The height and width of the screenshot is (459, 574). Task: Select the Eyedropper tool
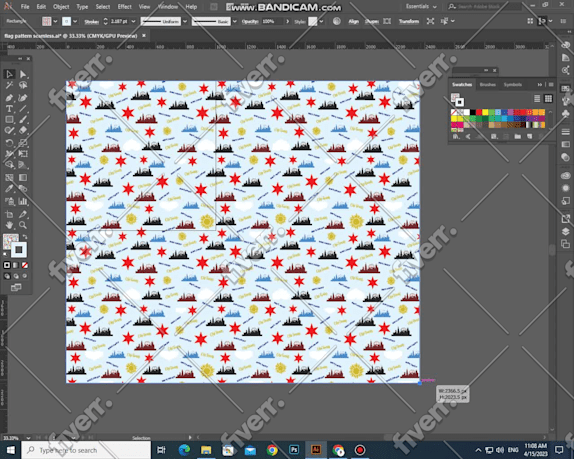pyautogui.click(x=9, y=189)
